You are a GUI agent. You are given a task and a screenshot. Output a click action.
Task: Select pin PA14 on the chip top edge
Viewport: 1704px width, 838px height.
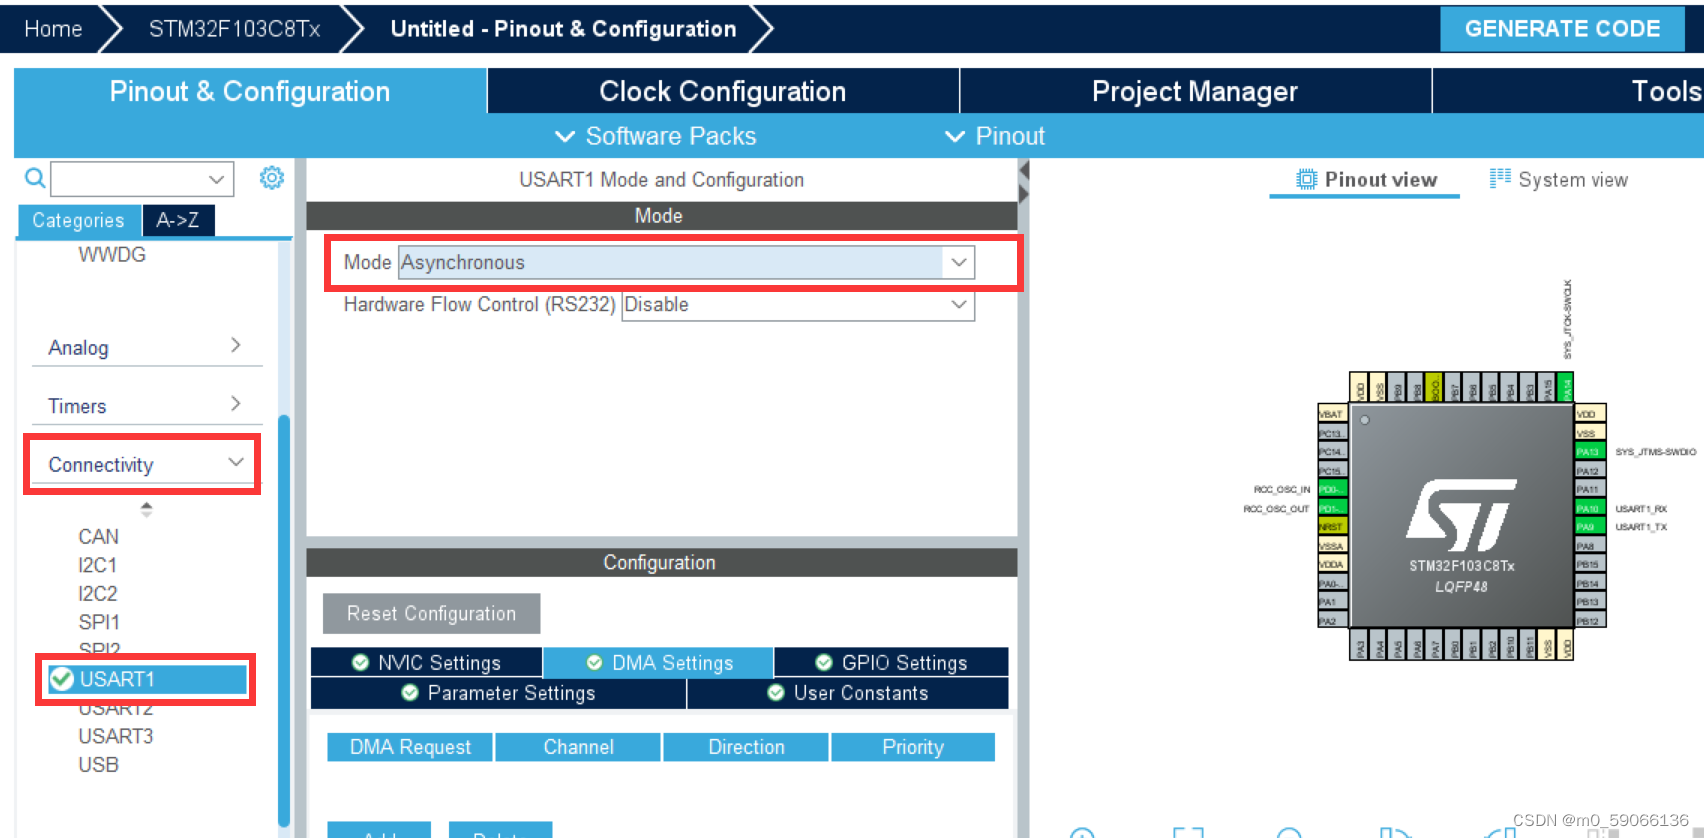(x=1565, y=387)
